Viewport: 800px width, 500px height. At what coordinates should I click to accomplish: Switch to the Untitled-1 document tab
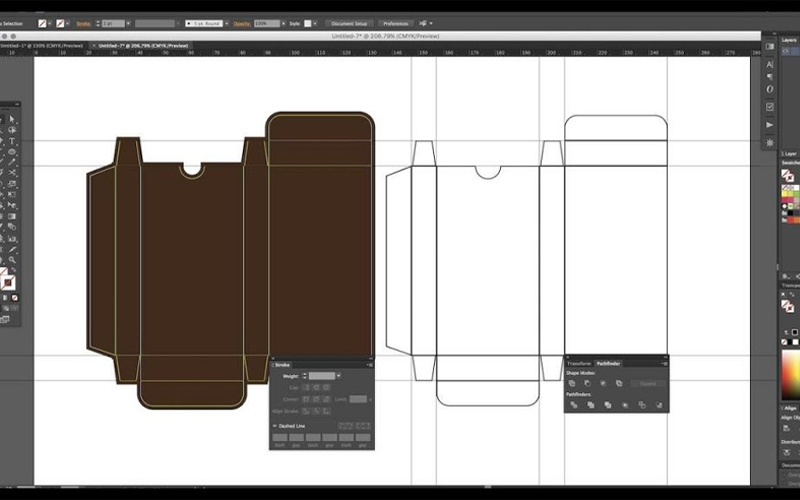(x=42, y=45)
